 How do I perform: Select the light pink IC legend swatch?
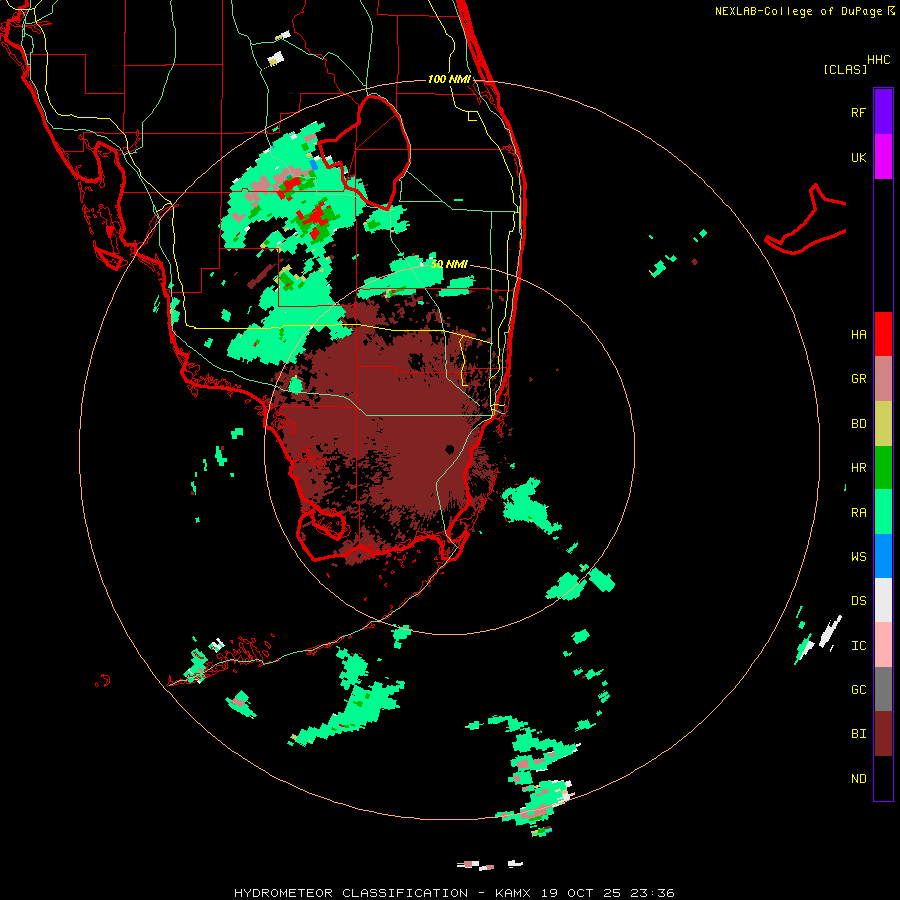[x=883, y=645]
